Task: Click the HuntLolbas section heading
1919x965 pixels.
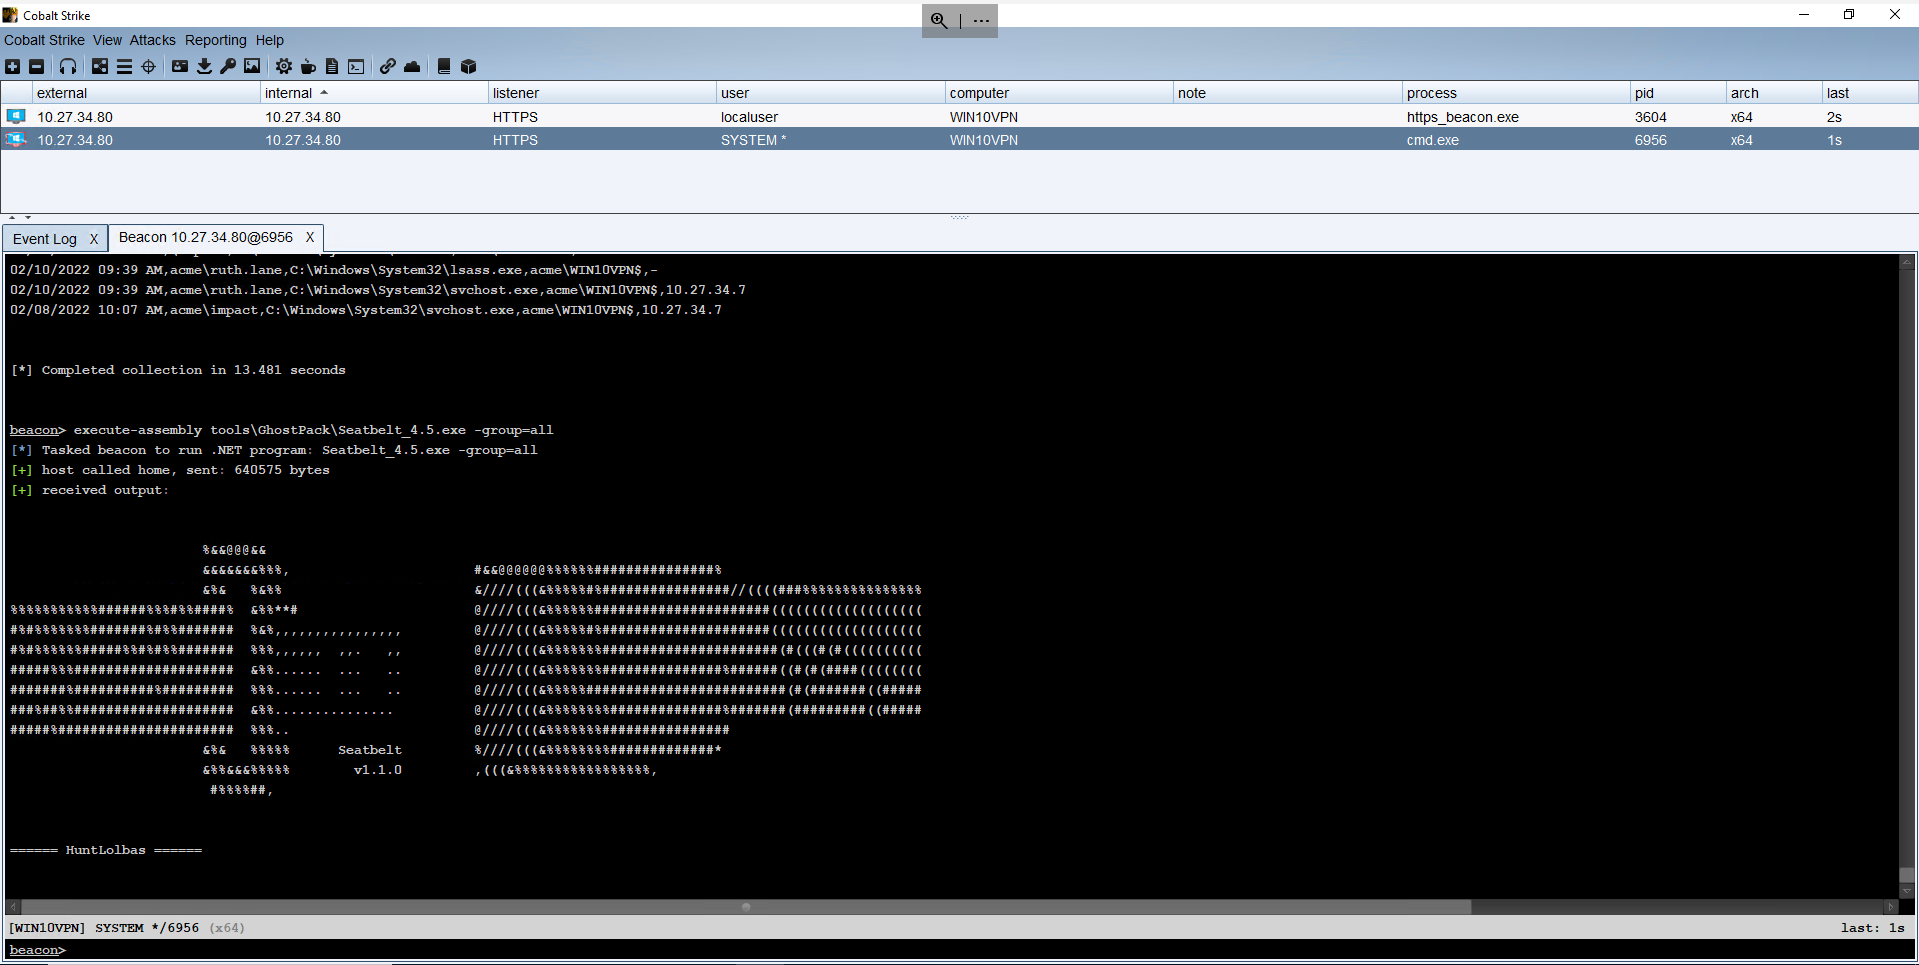Action: pyautogui.click(x=105, y=850)
